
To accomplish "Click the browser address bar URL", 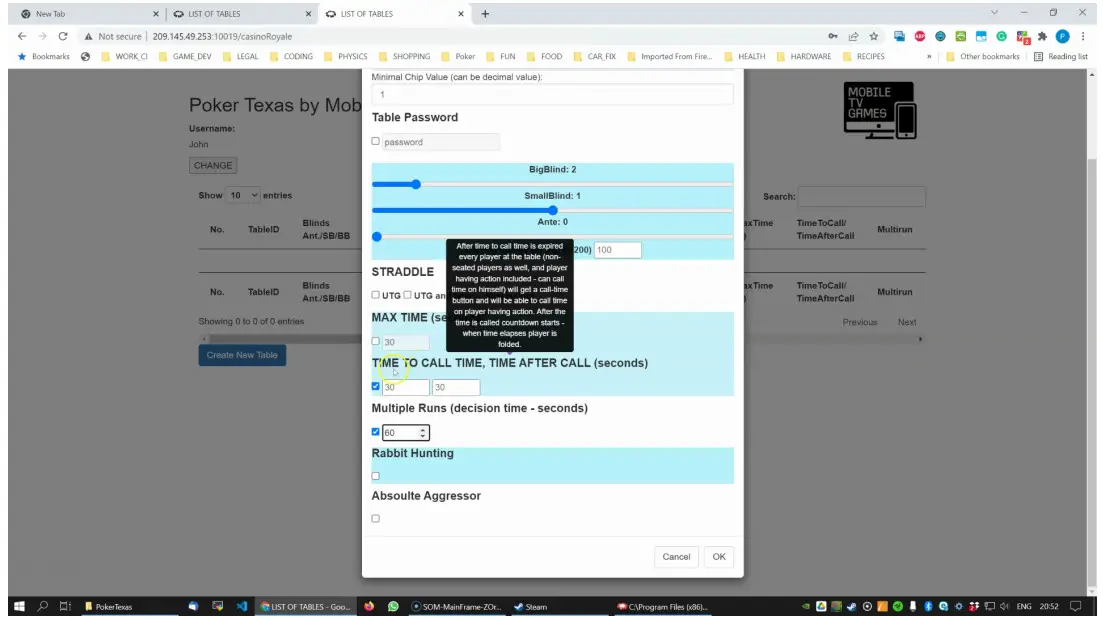I will click(222, 37).
